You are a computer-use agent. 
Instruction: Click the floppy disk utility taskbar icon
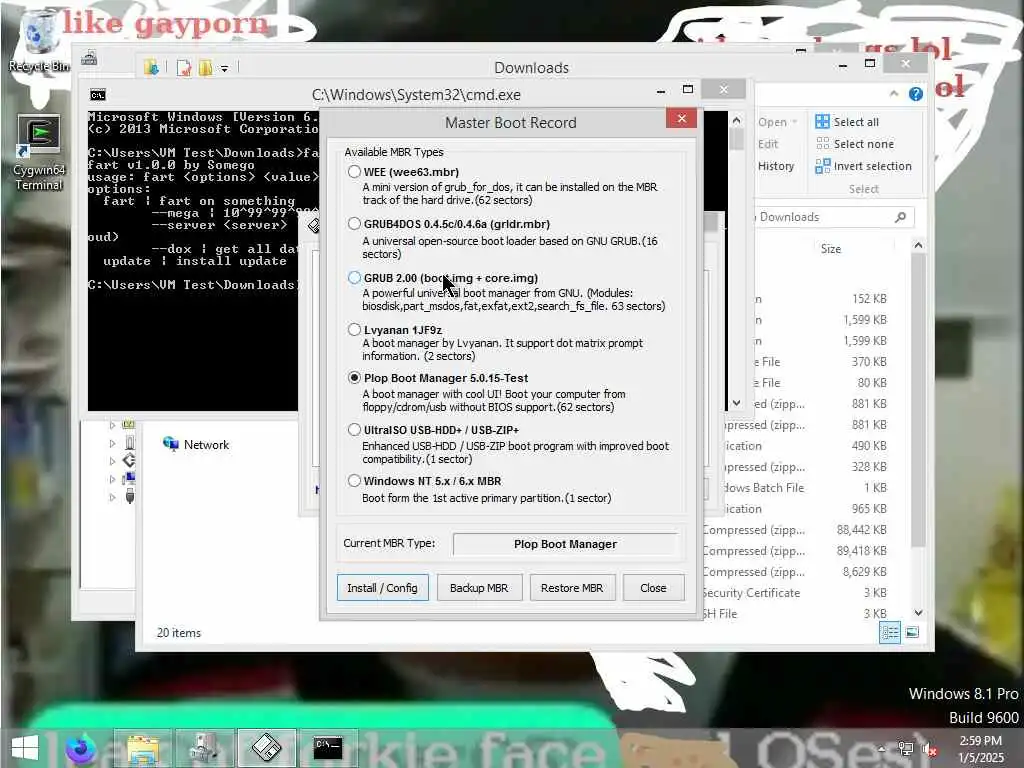[x=266, y=748]
